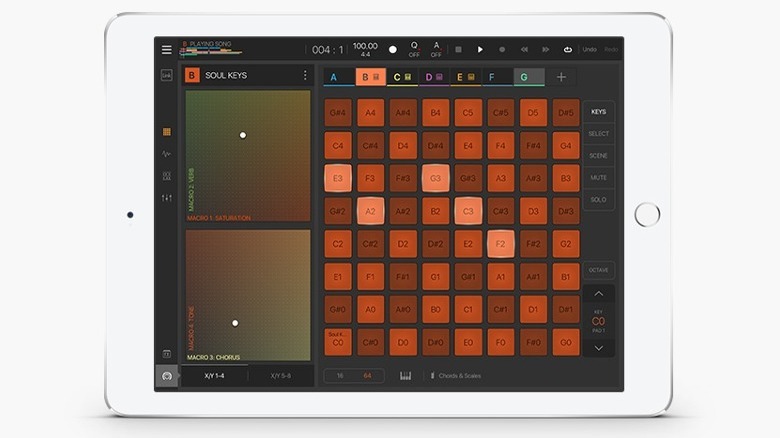Open the hamburger menu
Screen dimensions: 780x438
tap(167, 49)
